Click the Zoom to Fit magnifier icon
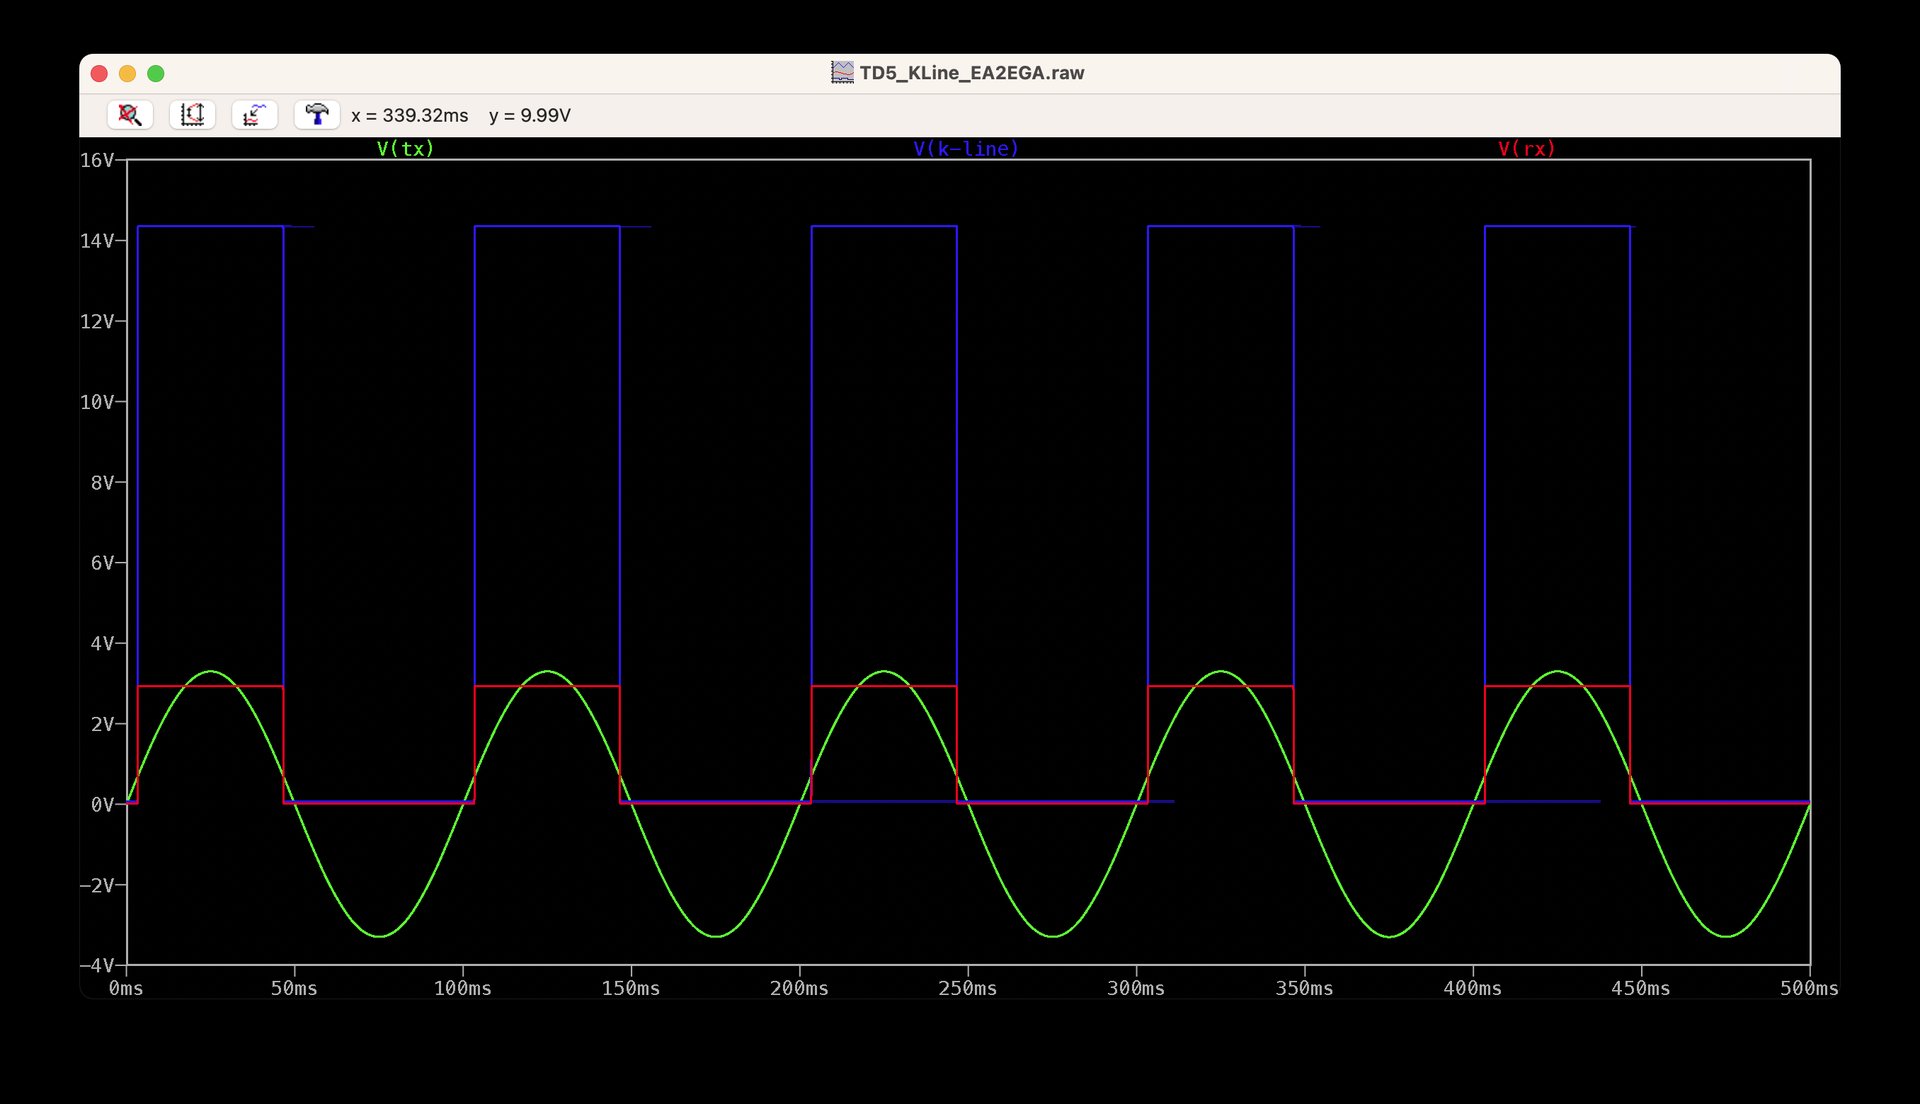 pyautogui.click(x=130, y=115)
